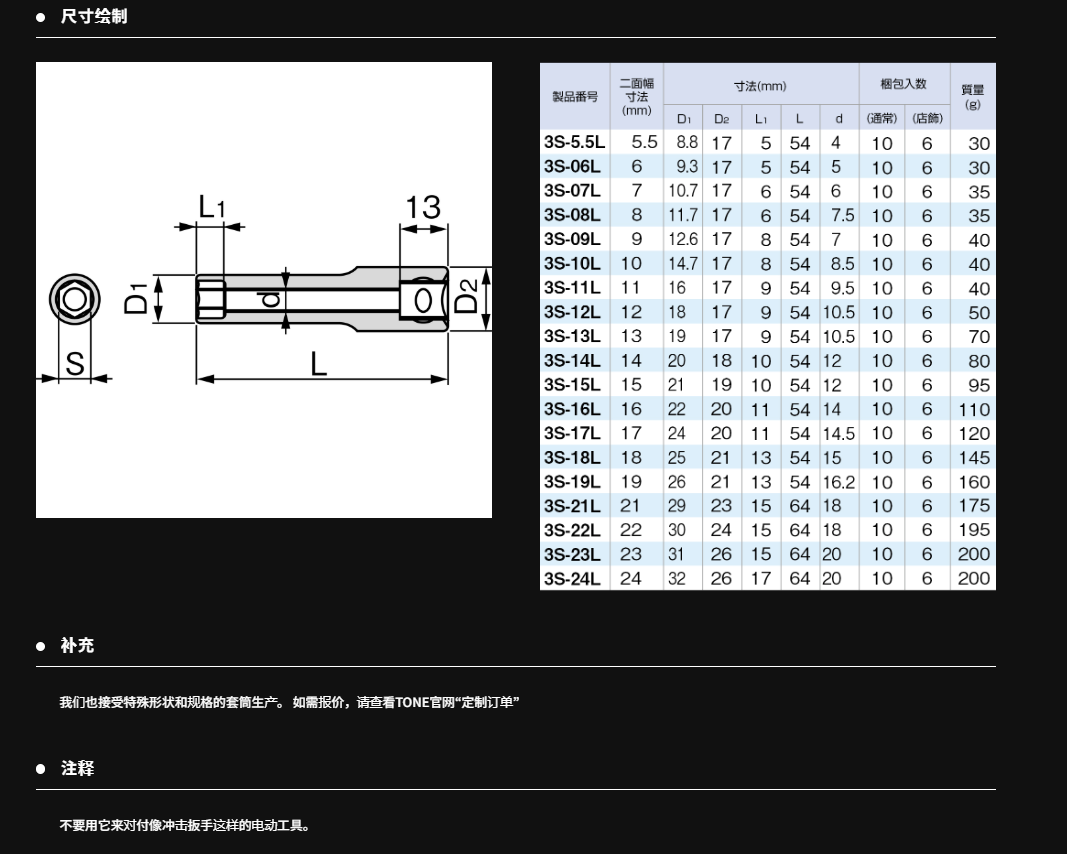
Task: Click the impact wrench warning note text
Action: [185, 825]
